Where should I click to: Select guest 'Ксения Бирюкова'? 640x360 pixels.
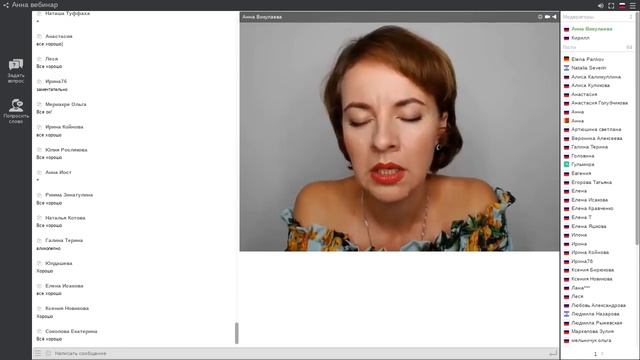pos(593,270)
